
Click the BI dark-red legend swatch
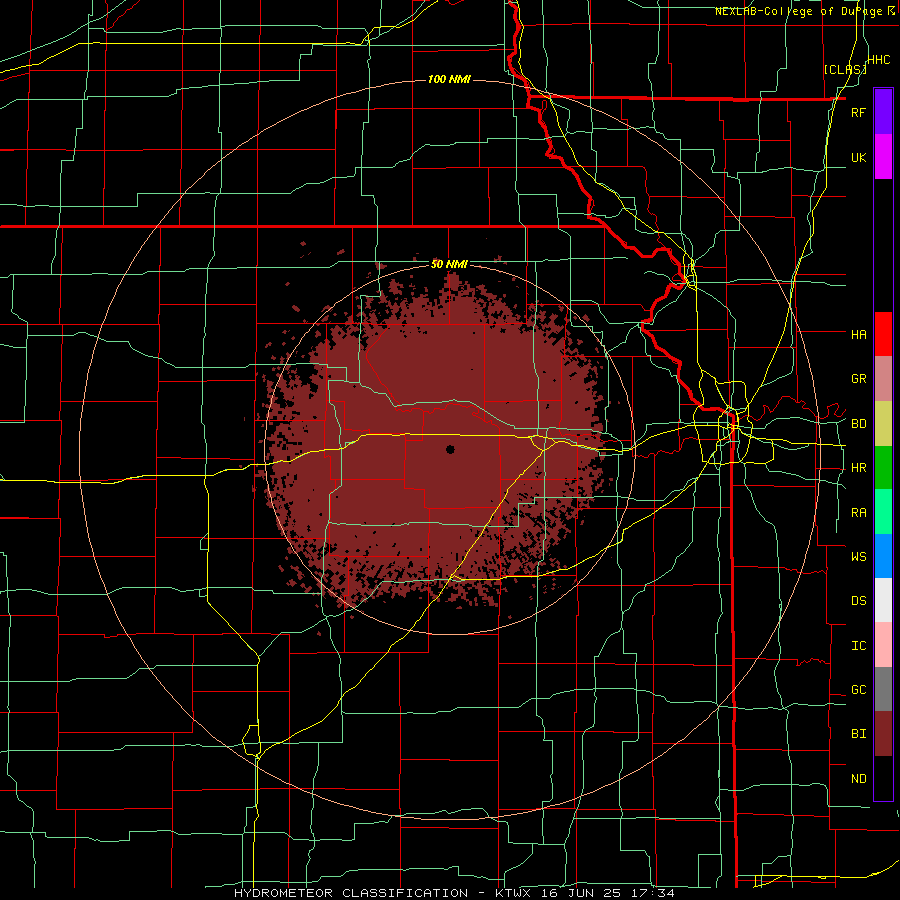pyautogui.click(x=883, y=734)
